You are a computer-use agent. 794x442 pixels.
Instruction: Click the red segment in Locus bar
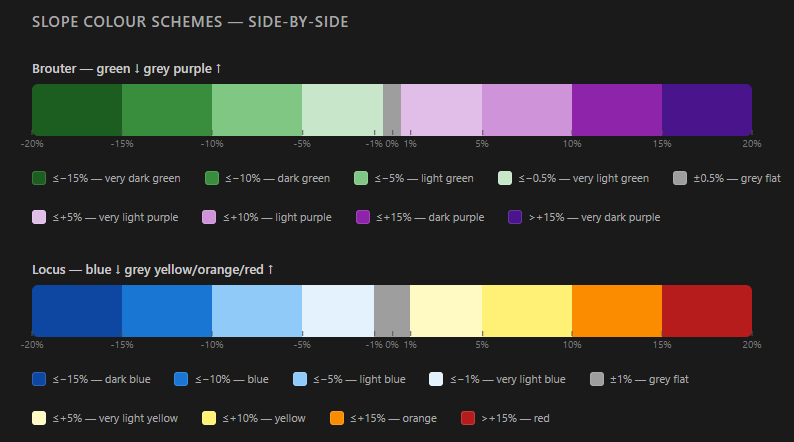coord(707,311)
